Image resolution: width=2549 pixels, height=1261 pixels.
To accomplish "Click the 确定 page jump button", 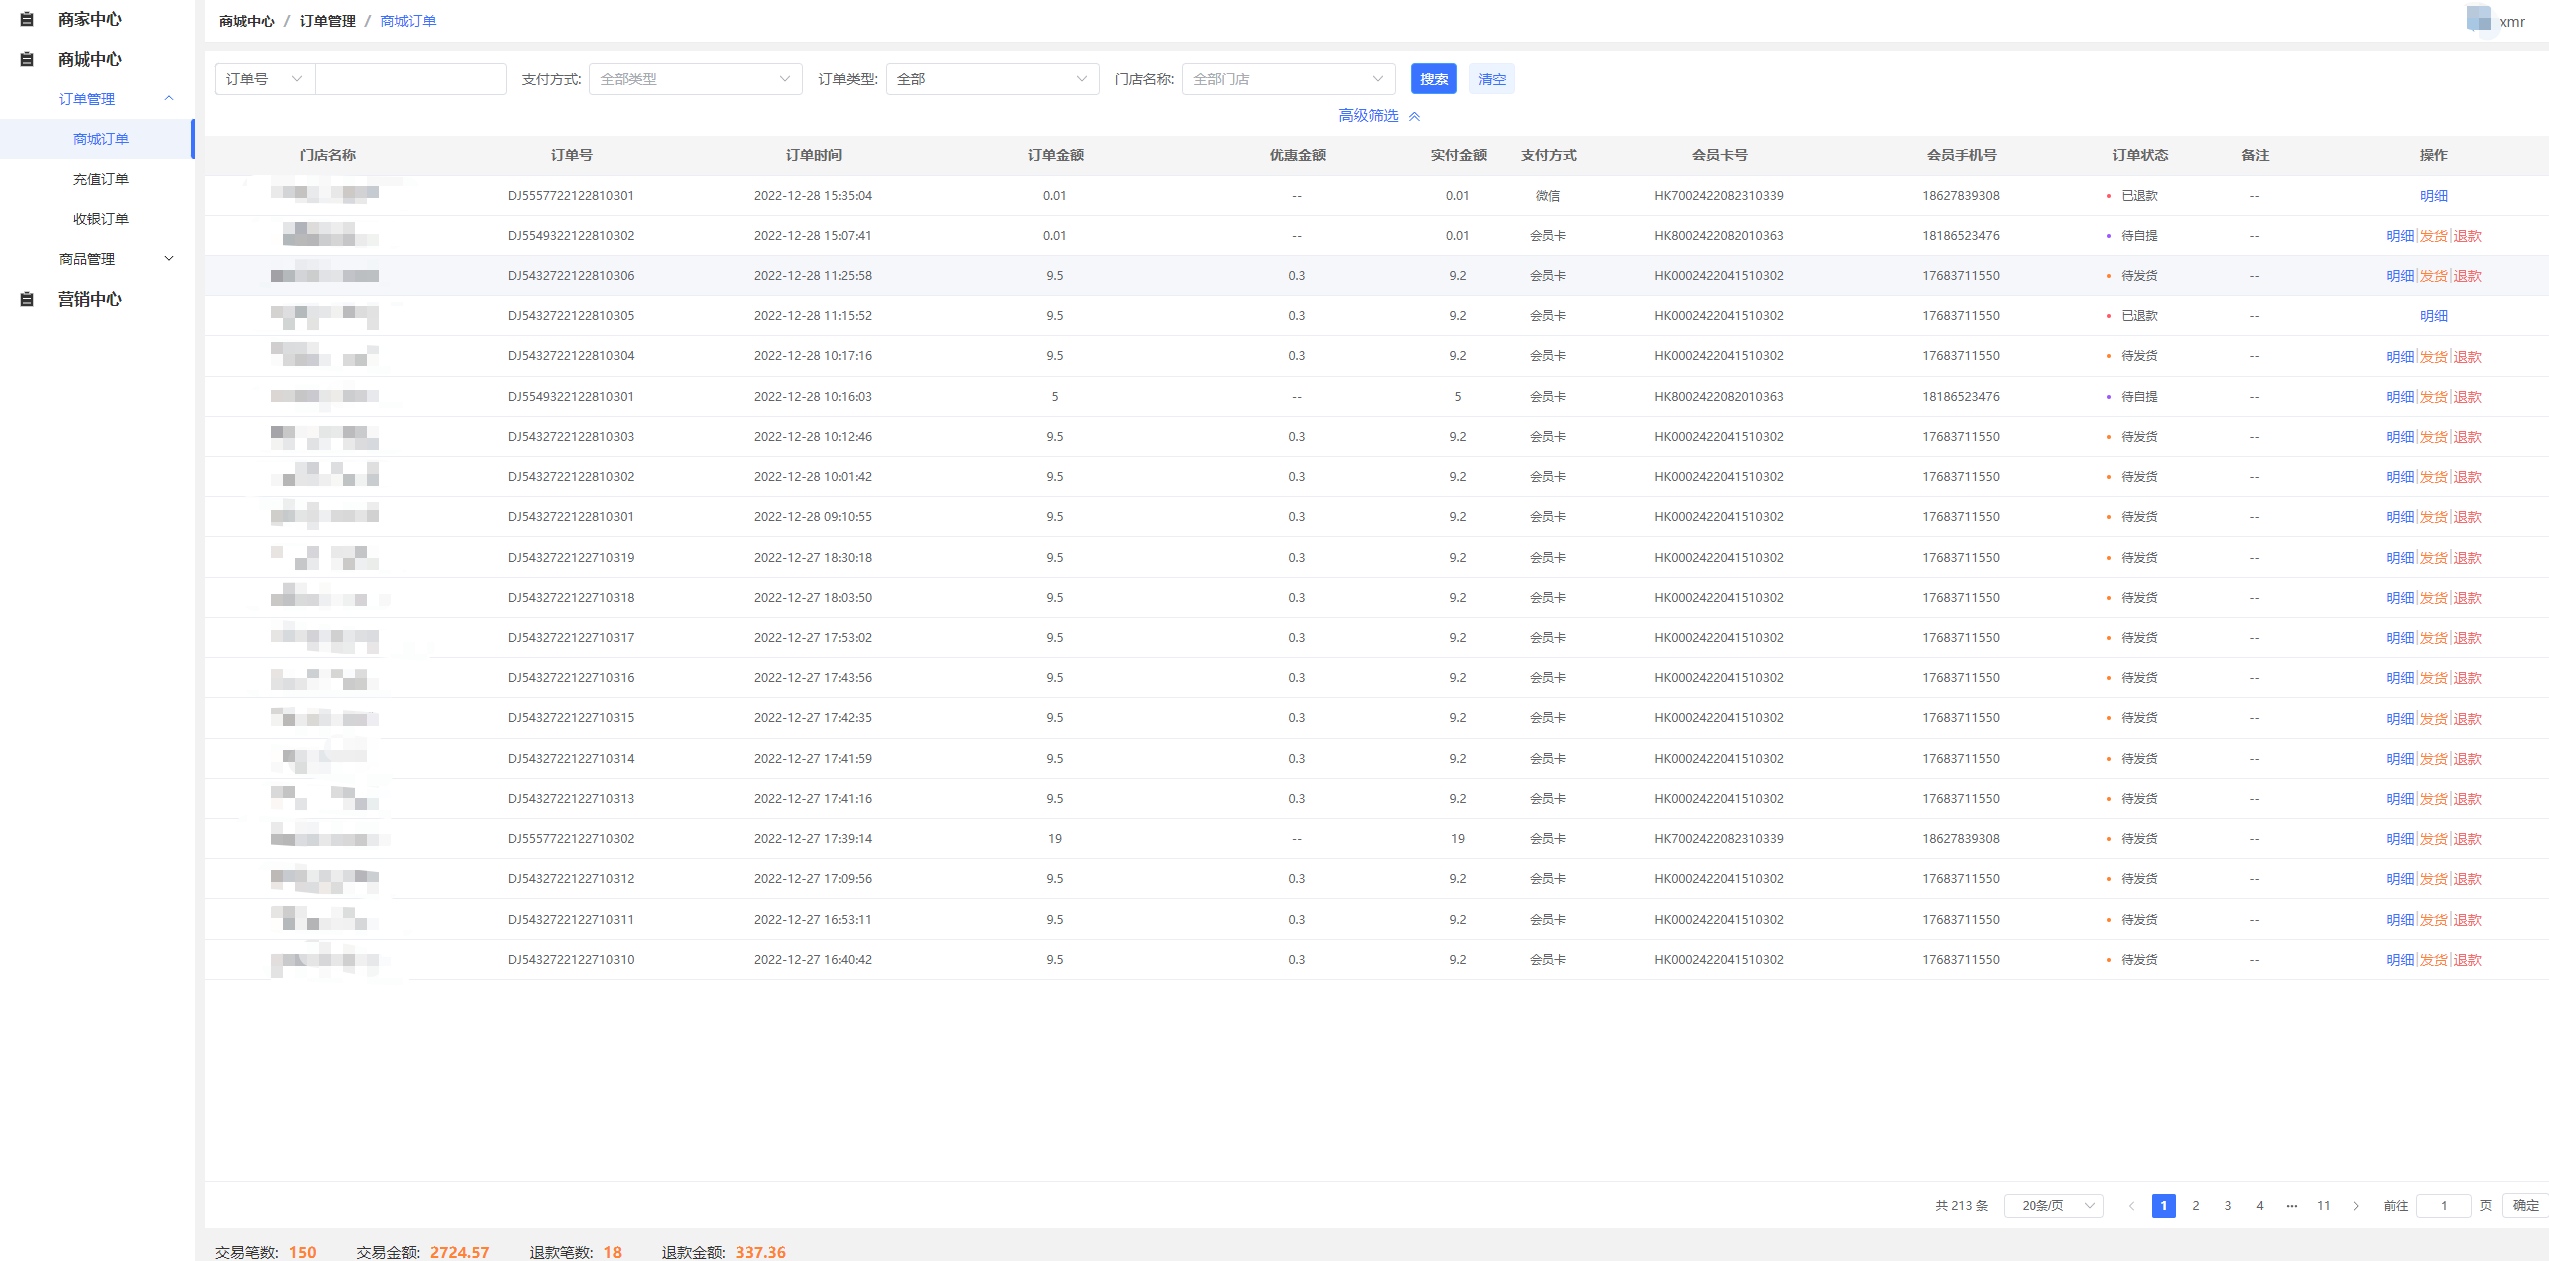I will 2526,1205.
